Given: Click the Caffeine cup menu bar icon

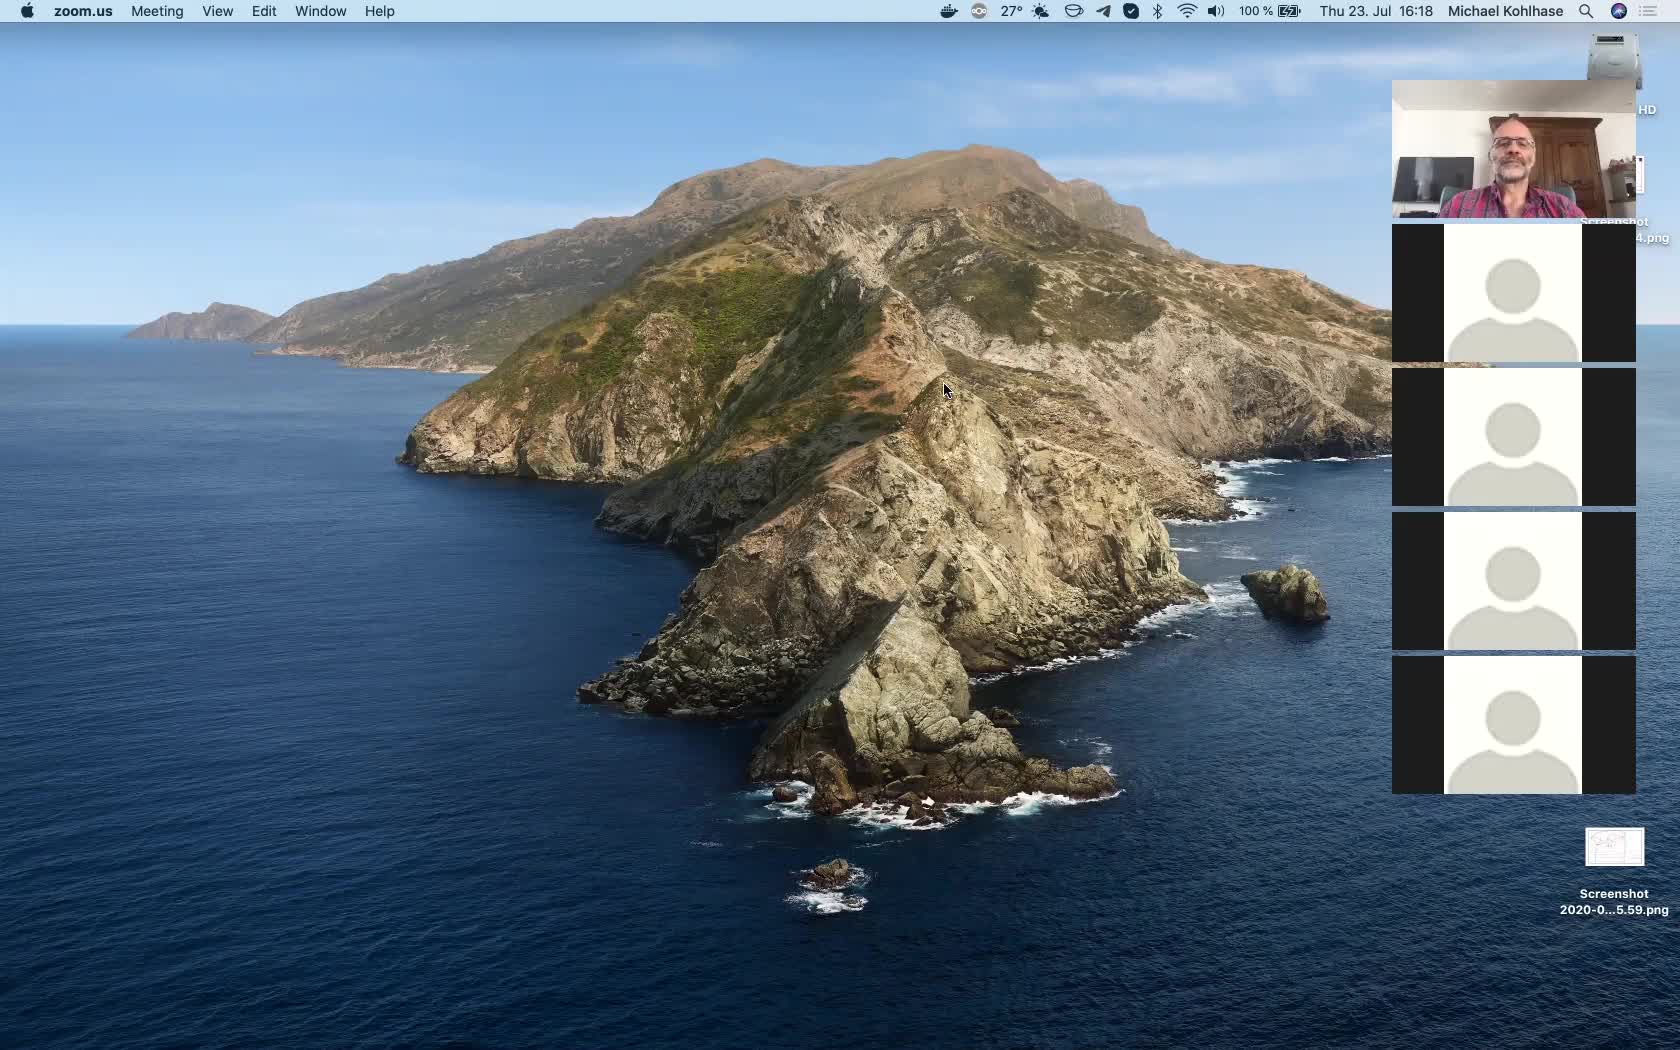Looking at the screenshot, I should click(x=1073, y=11).
